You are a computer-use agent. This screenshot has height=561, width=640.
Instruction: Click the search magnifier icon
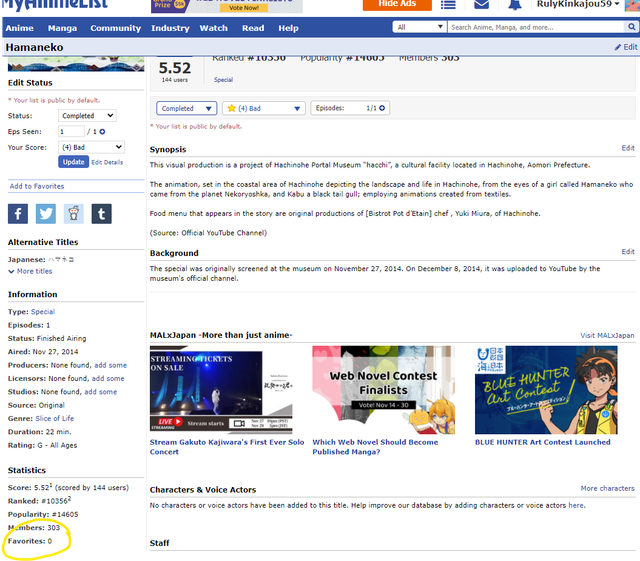(x=629, y=27)
